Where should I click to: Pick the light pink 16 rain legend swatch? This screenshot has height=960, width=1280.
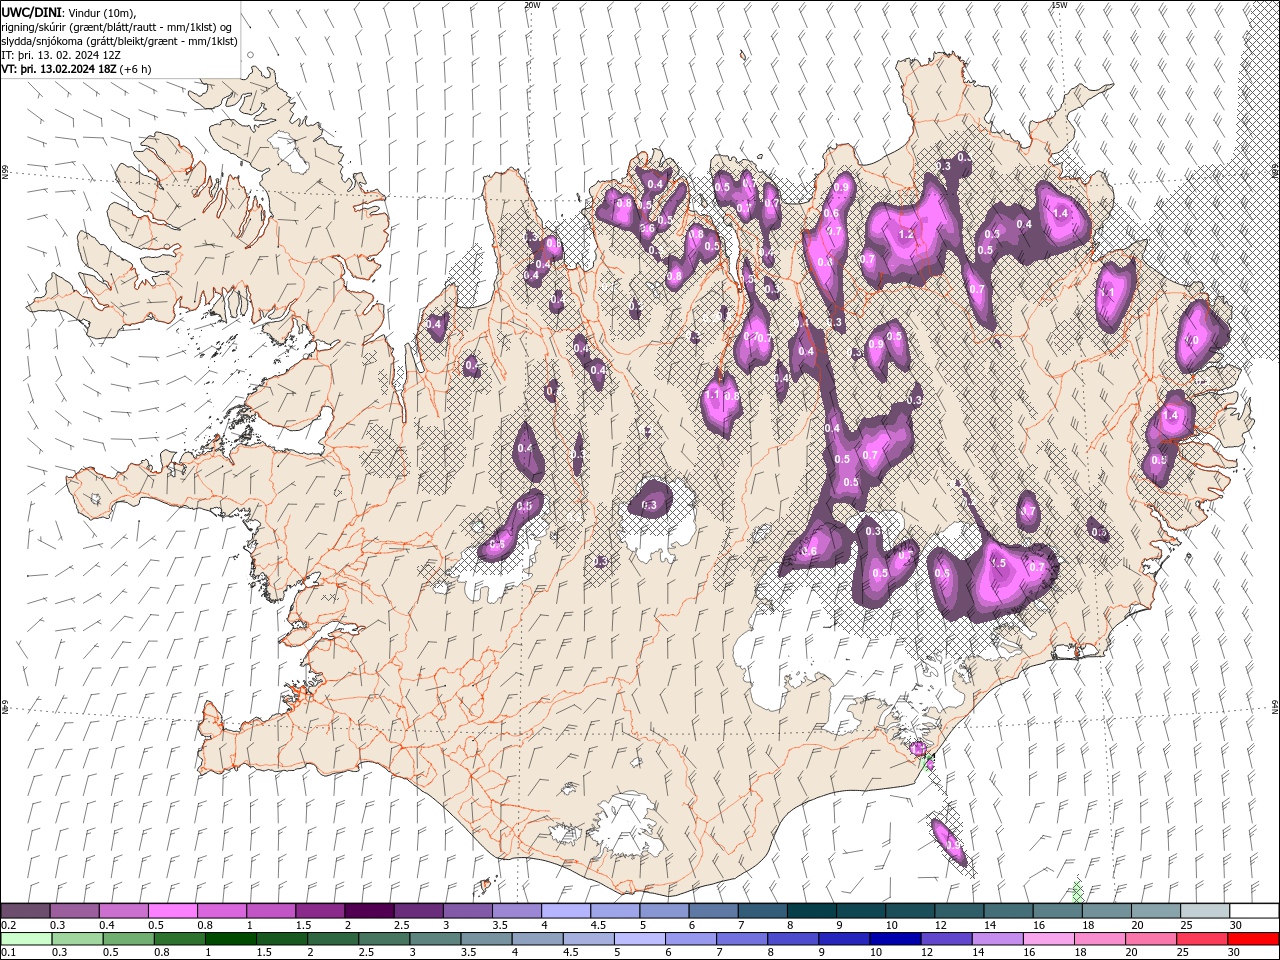(1048, 939)
